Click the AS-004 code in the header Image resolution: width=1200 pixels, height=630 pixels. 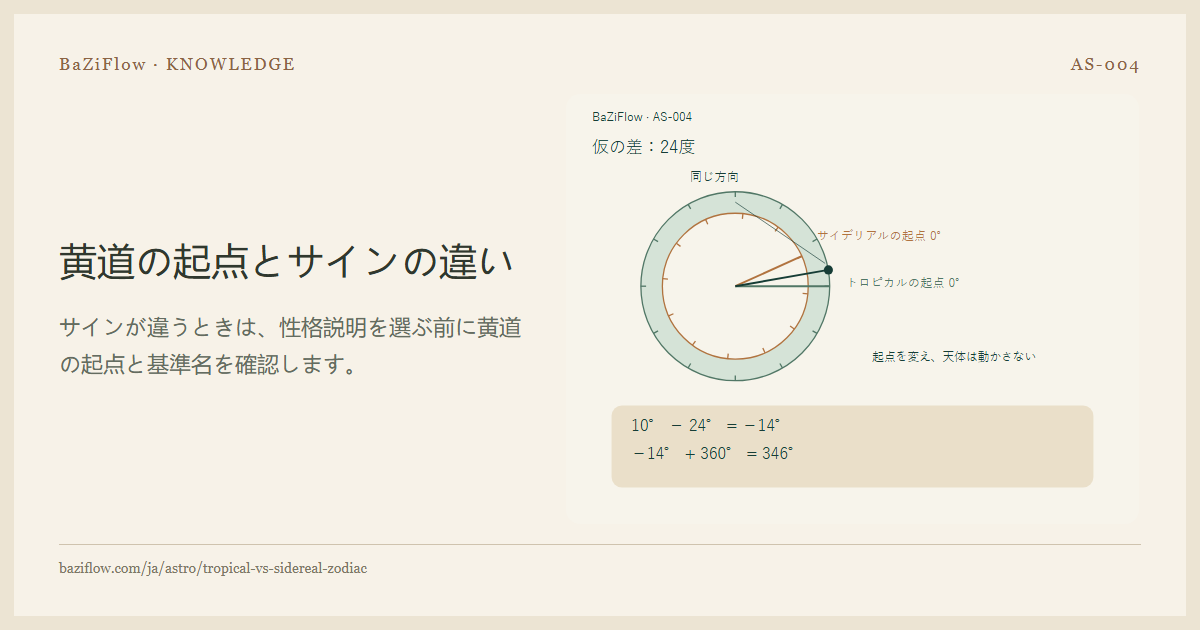(1105, 65)
